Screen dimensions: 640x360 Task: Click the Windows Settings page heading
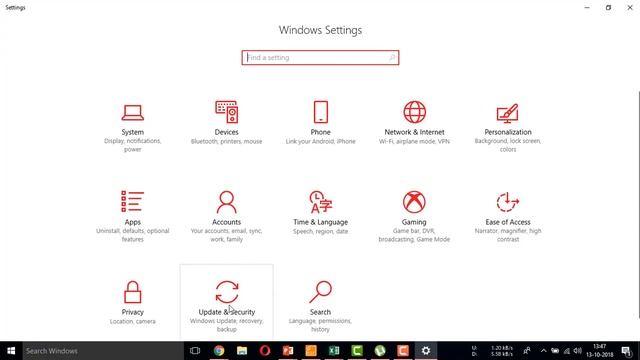click(x=320, y=30)
